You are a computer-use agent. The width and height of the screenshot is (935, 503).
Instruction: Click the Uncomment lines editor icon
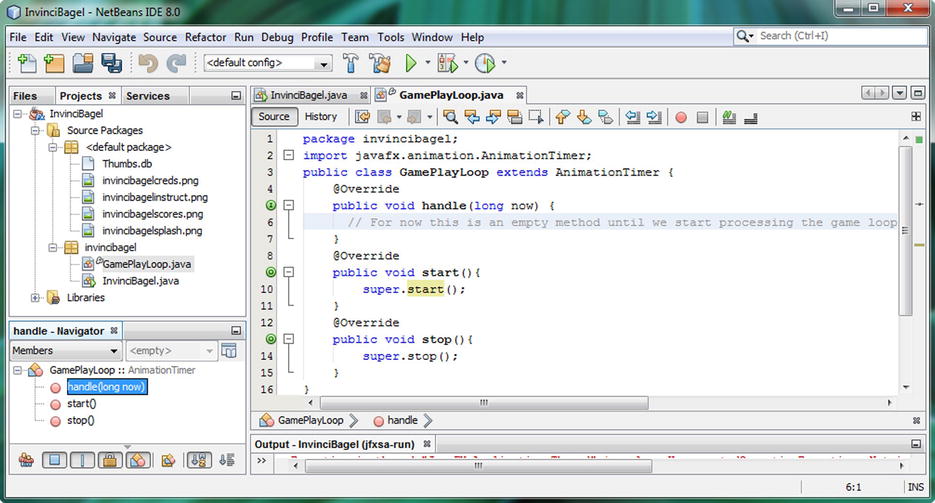click(751, 117)
